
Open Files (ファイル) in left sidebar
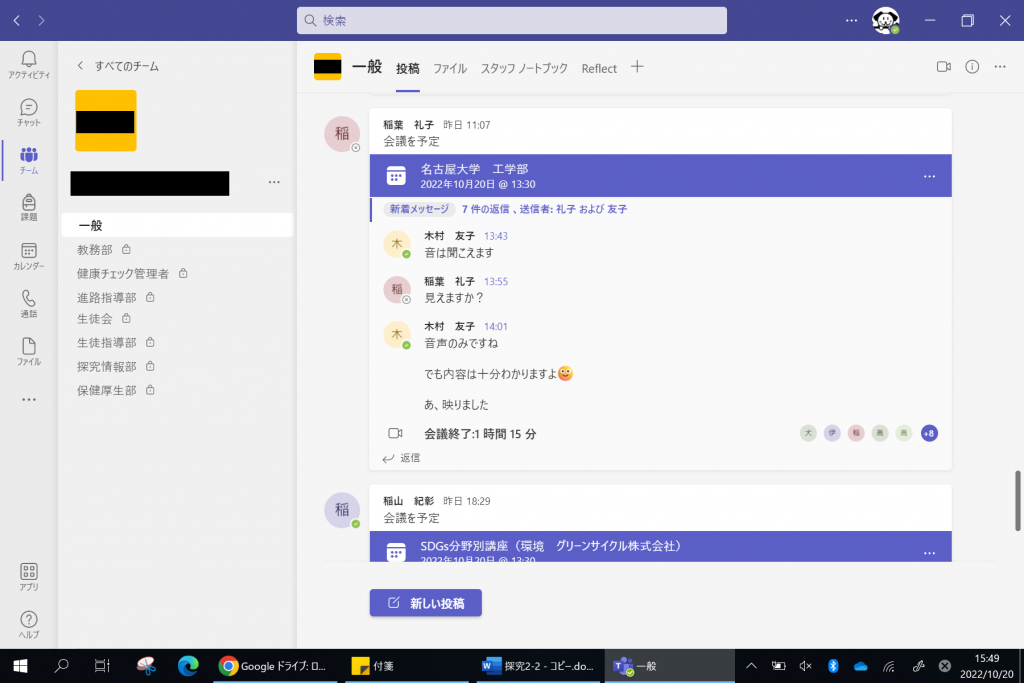point(29,351)
